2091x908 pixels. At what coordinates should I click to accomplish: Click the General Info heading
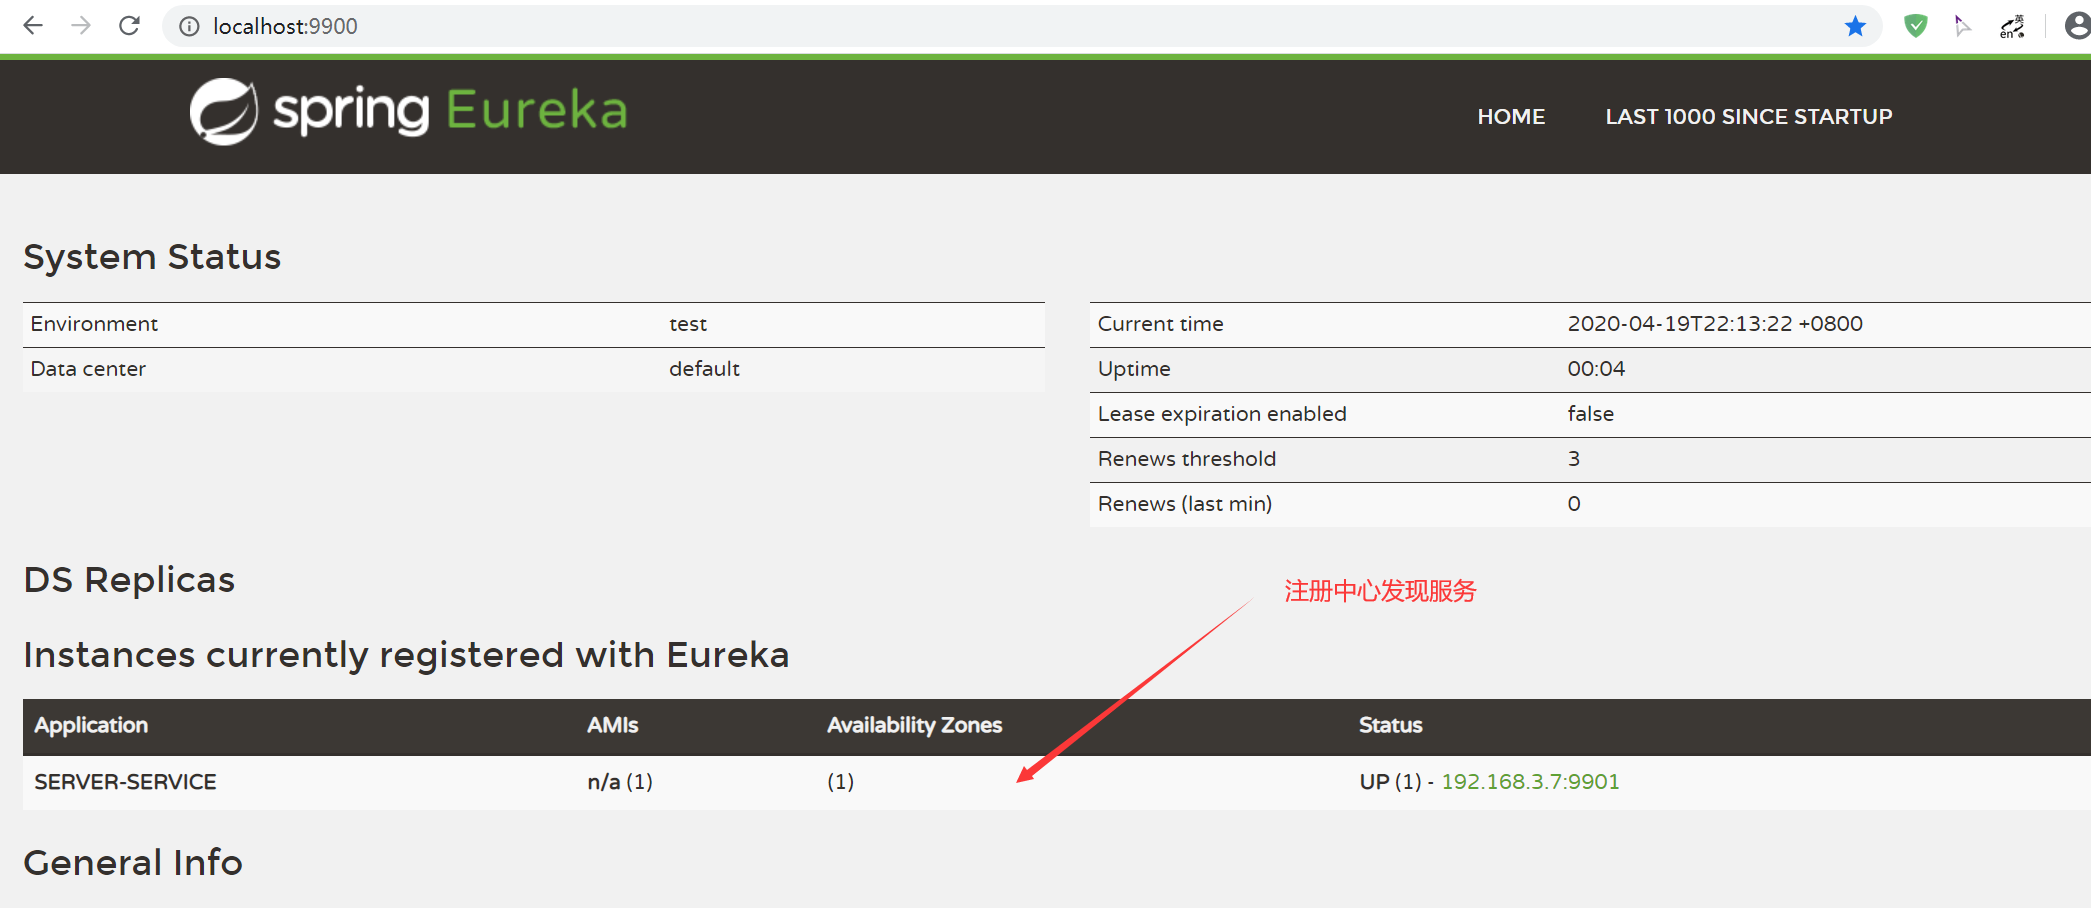click(x=133, y=863)
